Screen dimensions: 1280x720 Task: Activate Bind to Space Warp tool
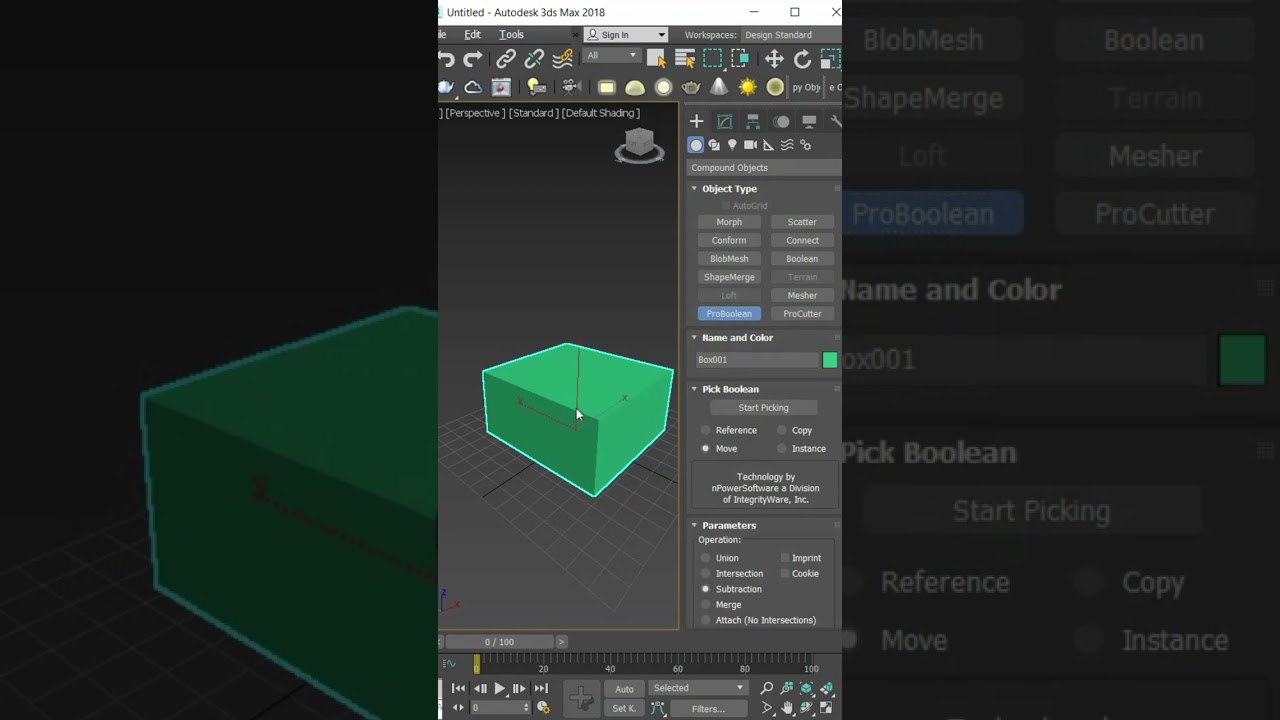coord(563,59)
